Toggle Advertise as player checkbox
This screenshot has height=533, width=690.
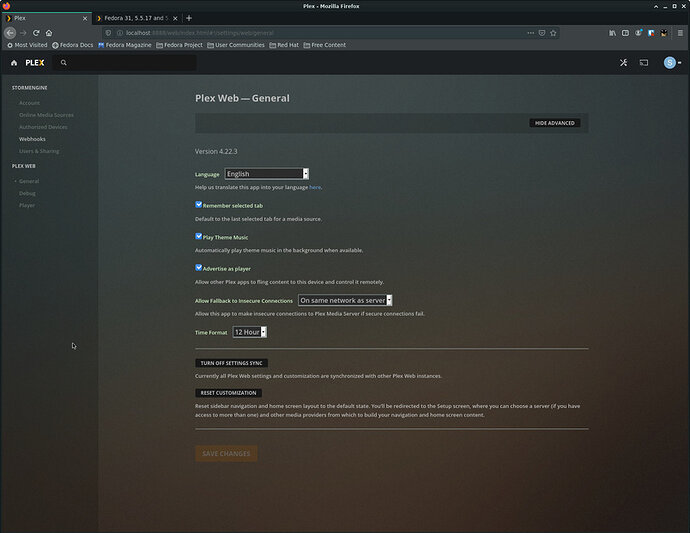pos(198,268)
